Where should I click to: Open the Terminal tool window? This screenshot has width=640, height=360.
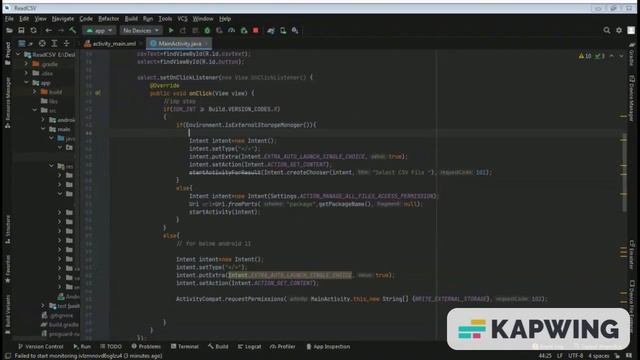pos(184,347)
